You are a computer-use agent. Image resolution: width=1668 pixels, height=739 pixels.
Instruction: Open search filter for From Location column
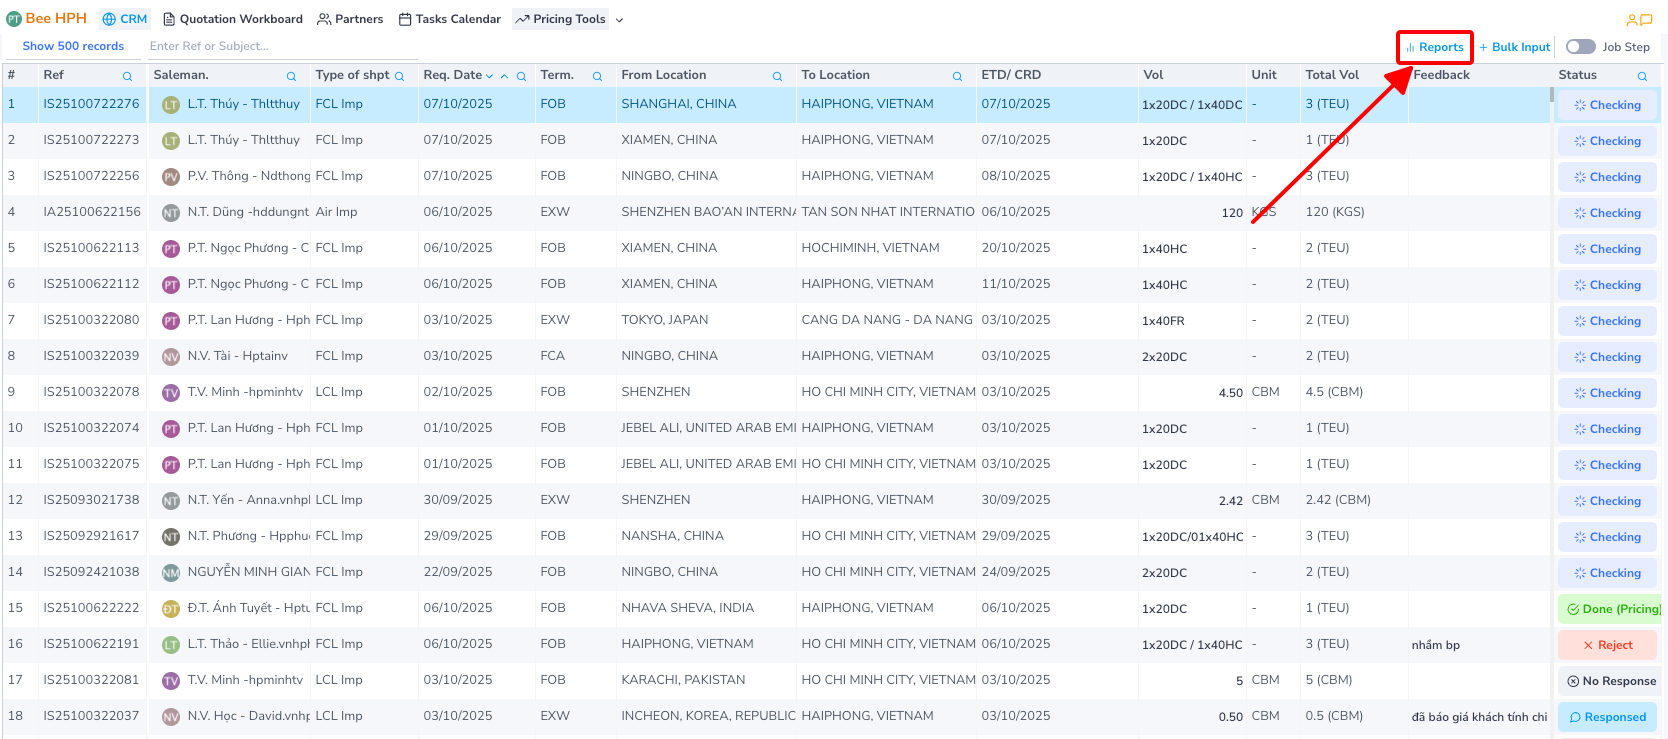(777, 76)
